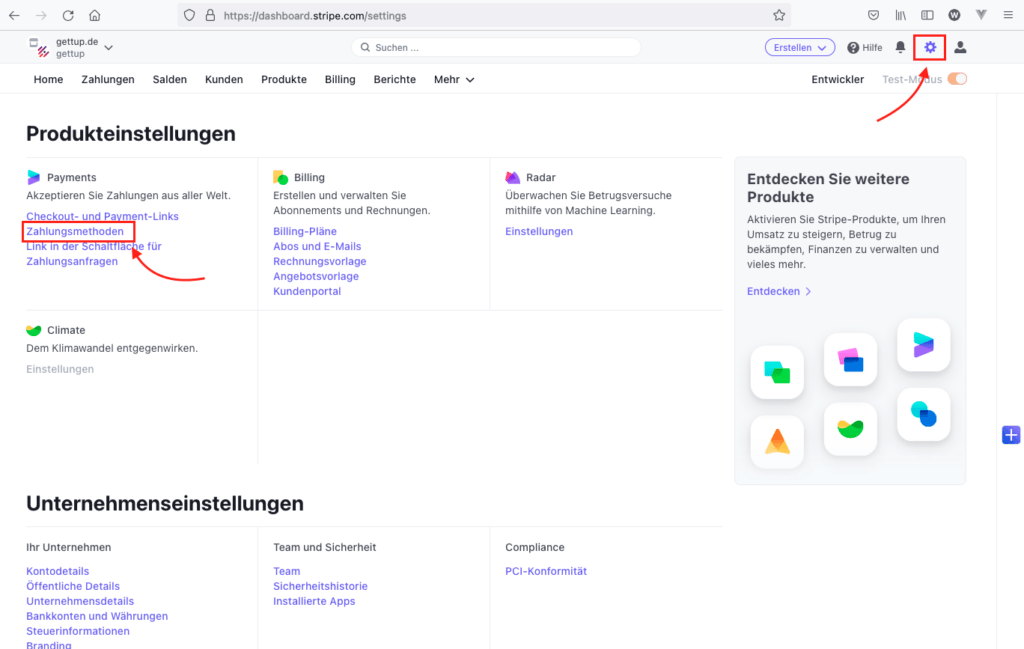Open the Billing-Pläne link
This screenshot has width=1024, height=649.
(x=305, y=231)
